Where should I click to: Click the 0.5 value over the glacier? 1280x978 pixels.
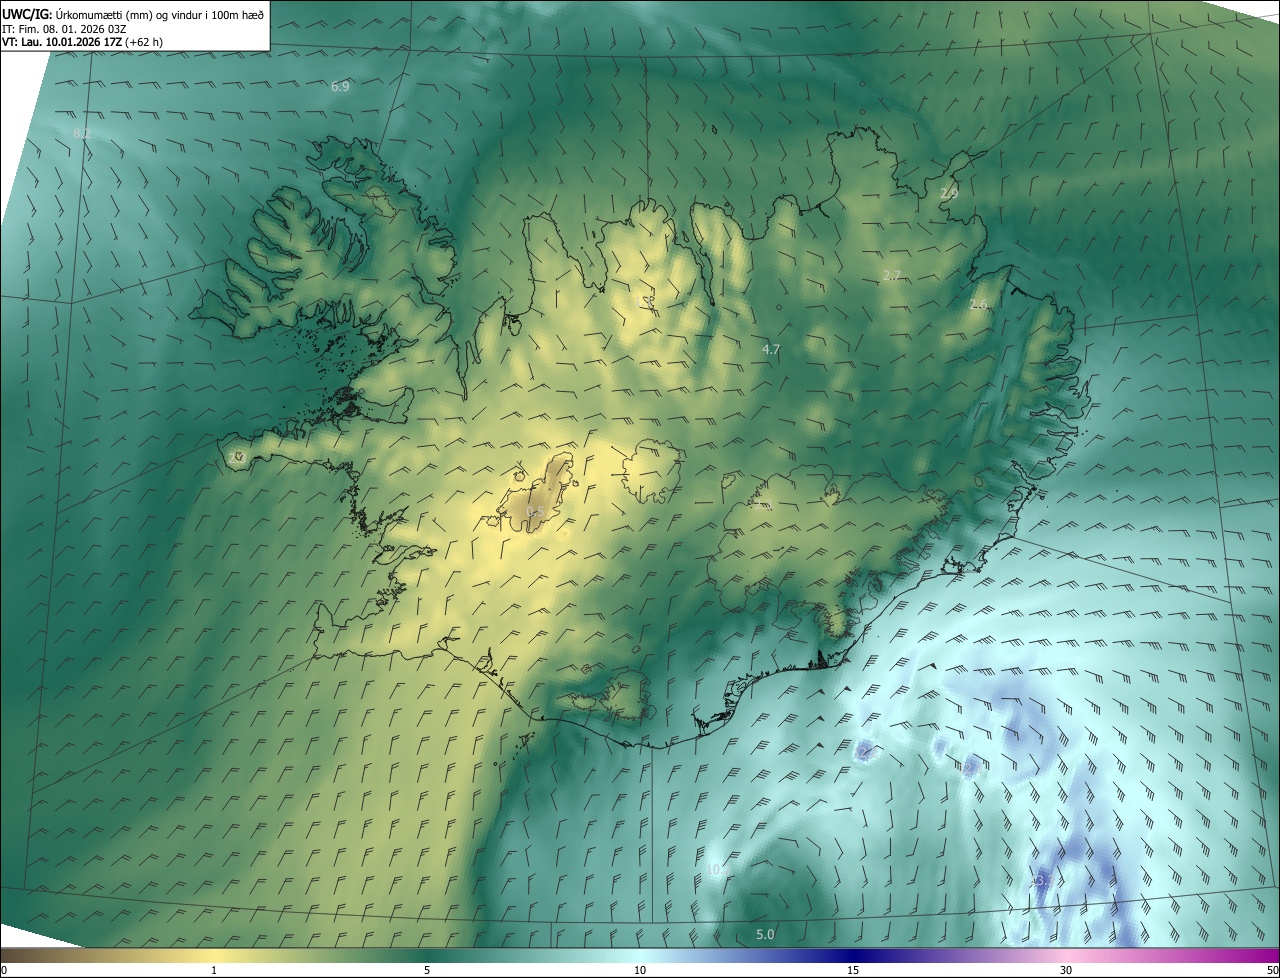click(x=535, y=512)
